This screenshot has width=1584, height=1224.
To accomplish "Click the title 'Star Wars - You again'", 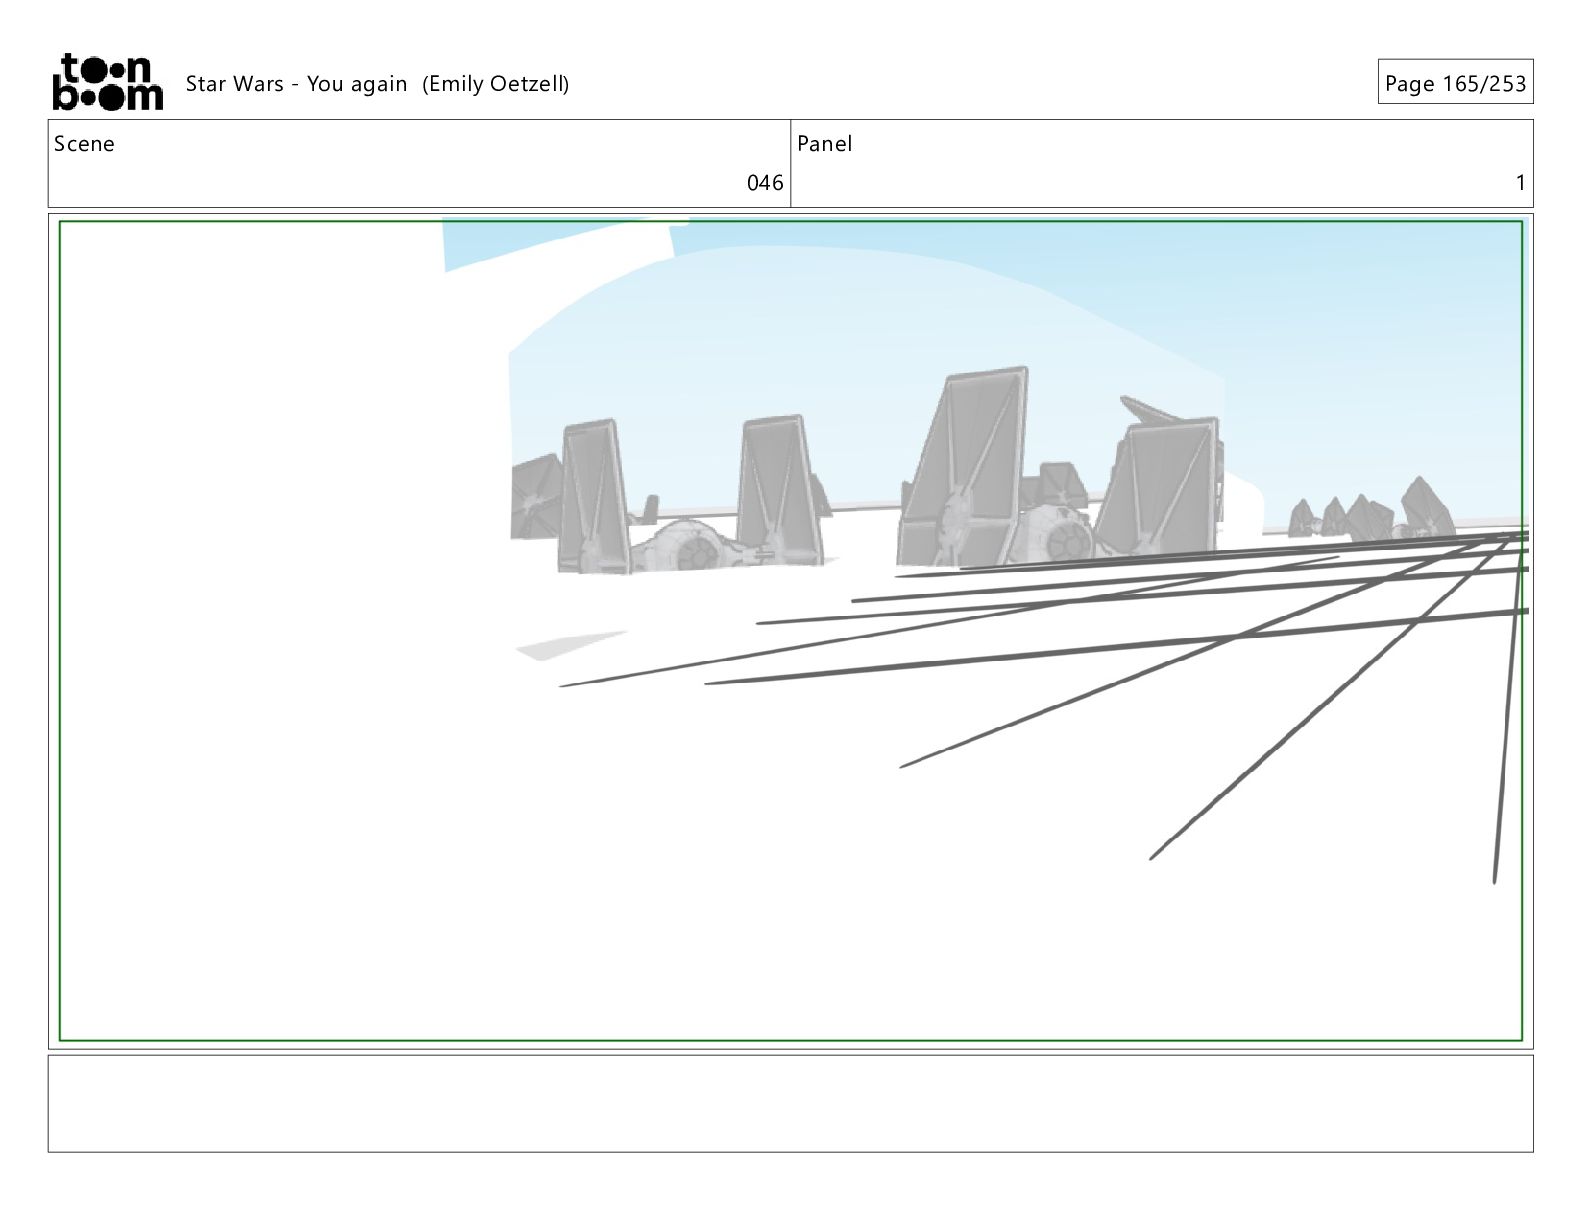I will (296, 84).
